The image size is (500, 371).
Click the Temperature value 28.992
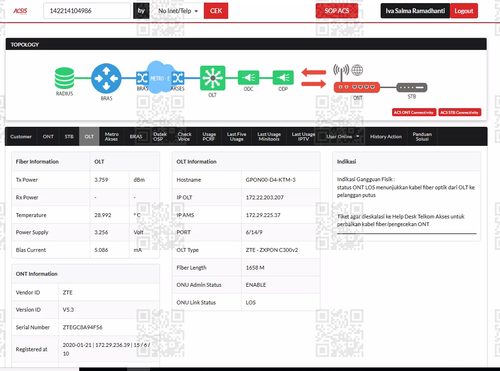(103, 215)
